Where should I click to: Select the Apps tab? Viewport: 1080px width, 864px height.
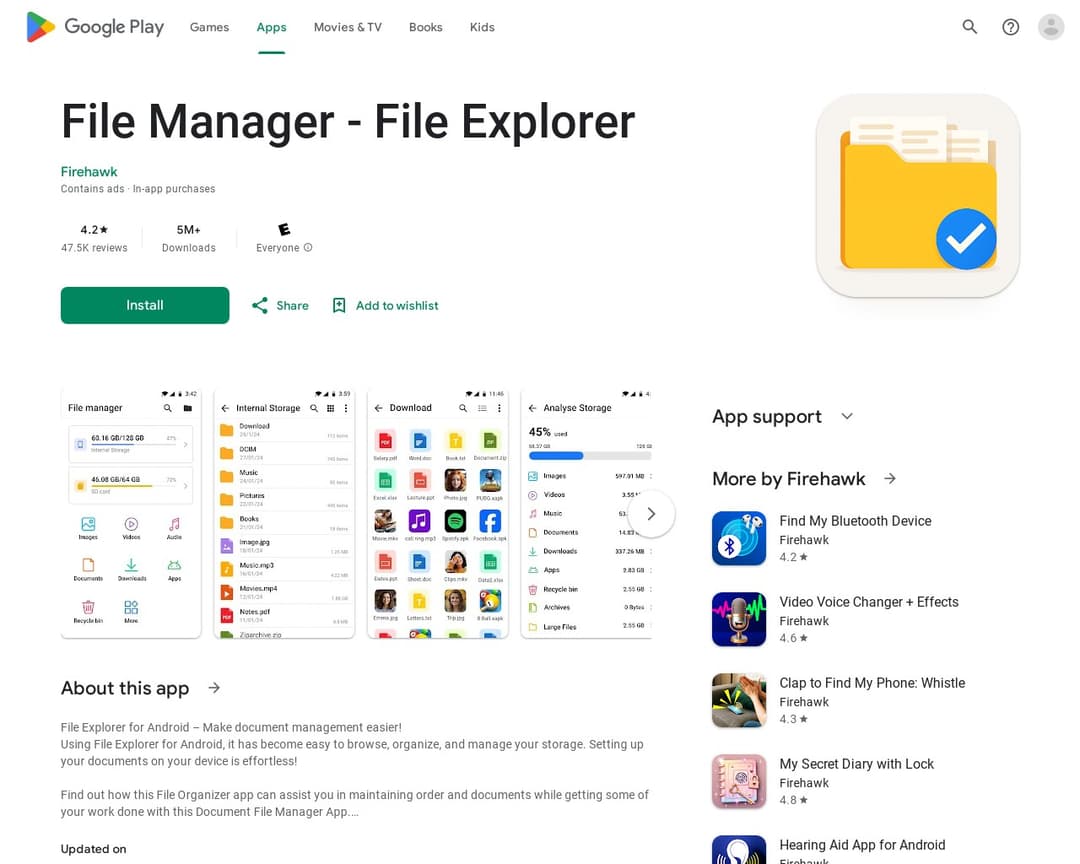point(271,27)
